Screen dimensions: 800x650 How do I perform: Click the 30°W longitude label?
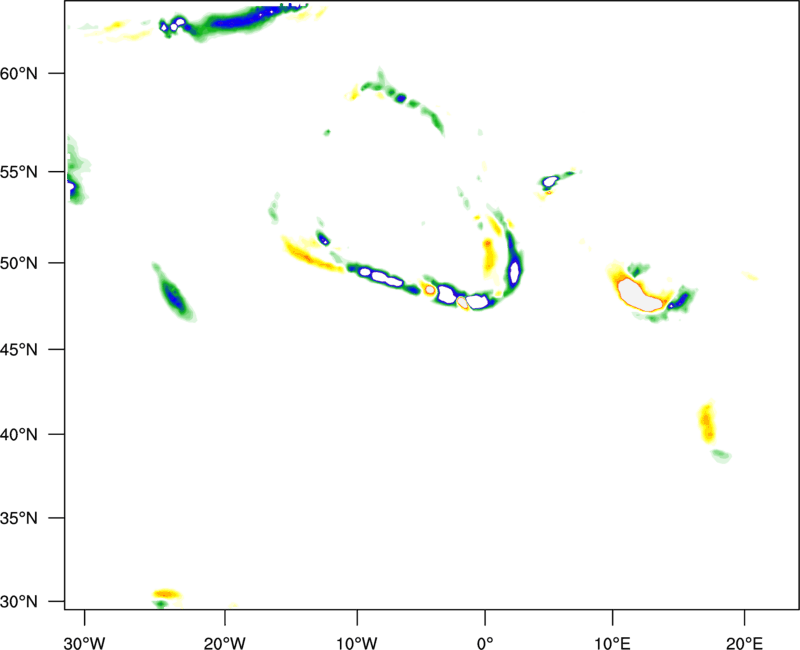[x=85, y=643]
